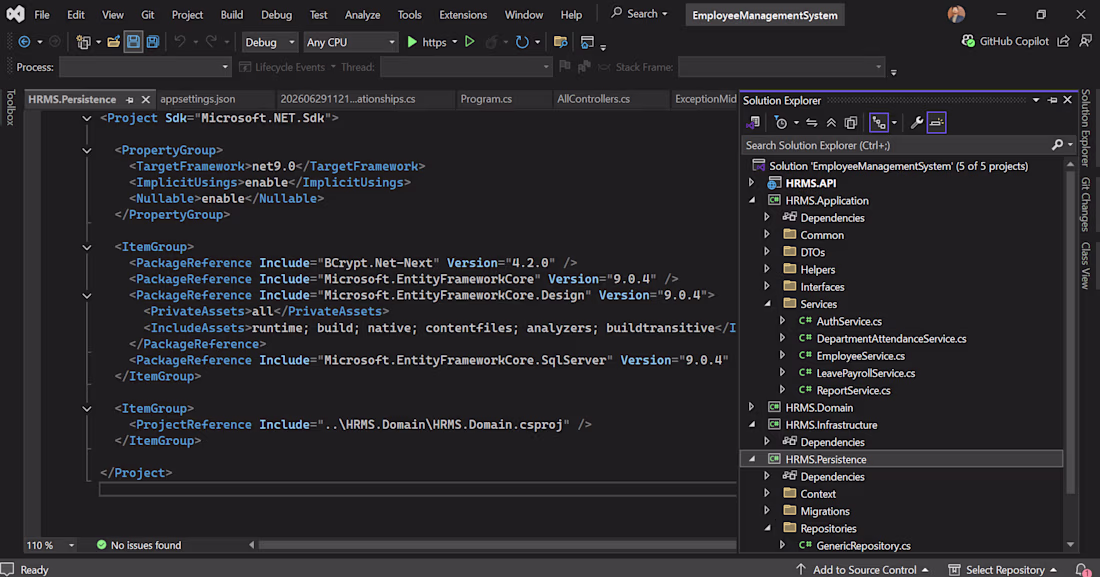Open GitHub Copilot from the title bar
The width and height of the screenshot is (1100, 577).
[x=1005, y=41]
